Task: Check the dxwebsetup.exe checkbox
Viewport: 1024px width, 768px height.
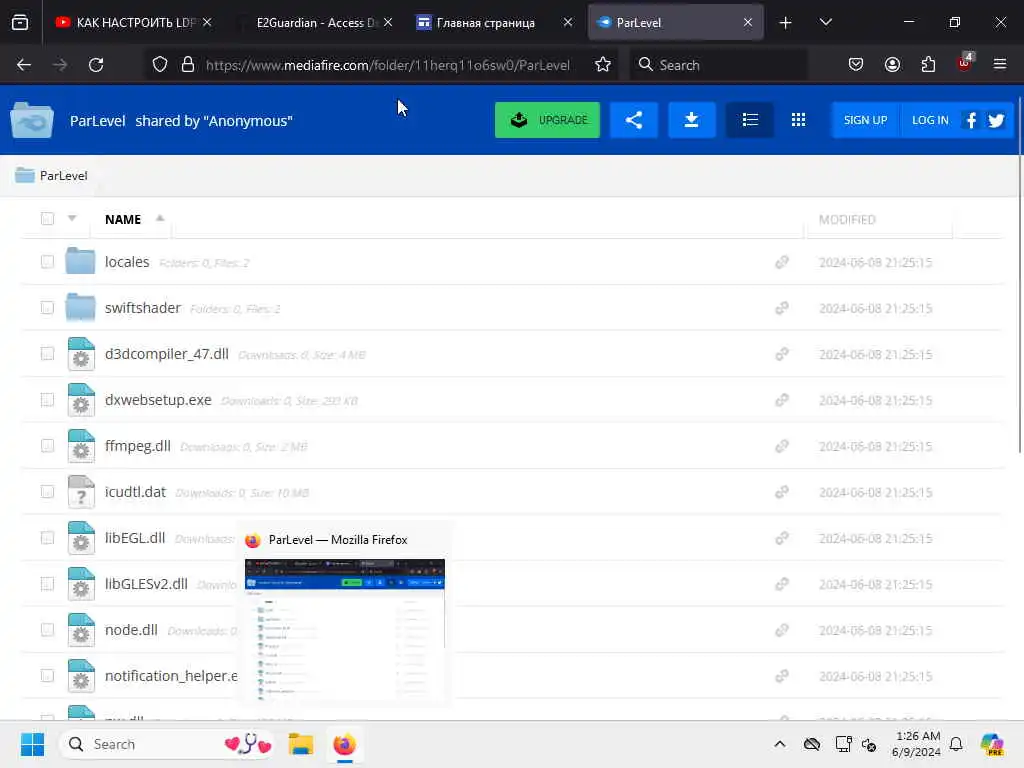Action: 47,400
